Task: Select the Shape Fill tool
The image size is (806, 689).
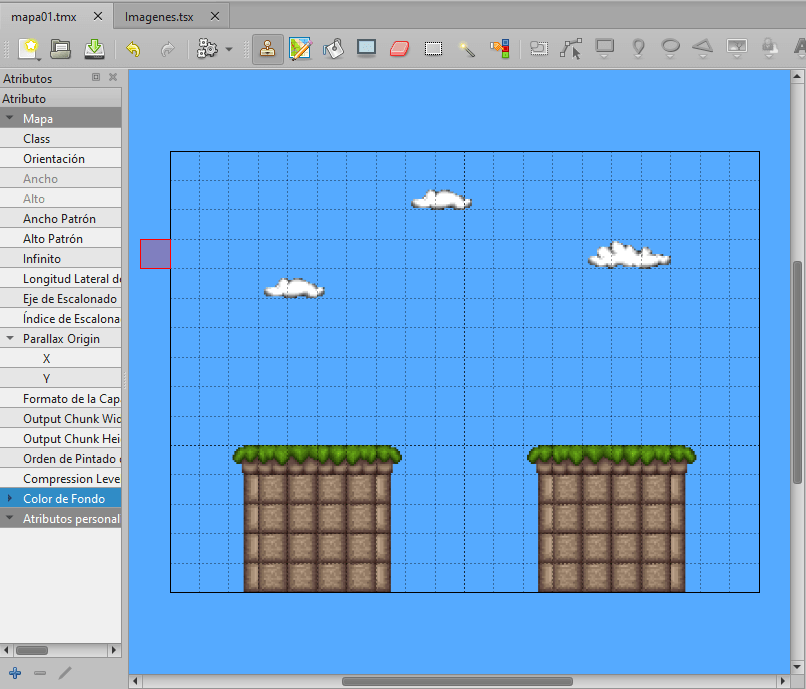Action: point(366,48)
